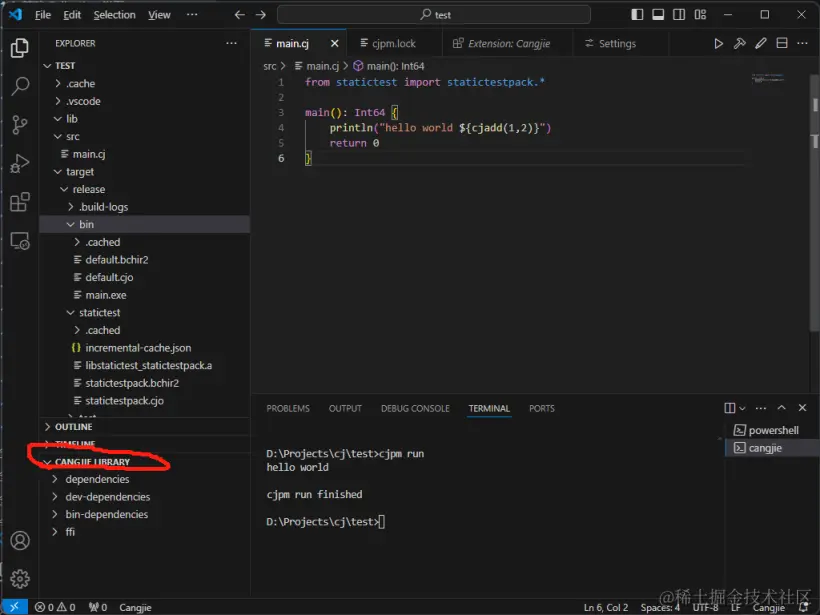The width and height of the screenshot is (820, 615).
Task: Click LF end-of-line setting
Action: click(736, 607)
